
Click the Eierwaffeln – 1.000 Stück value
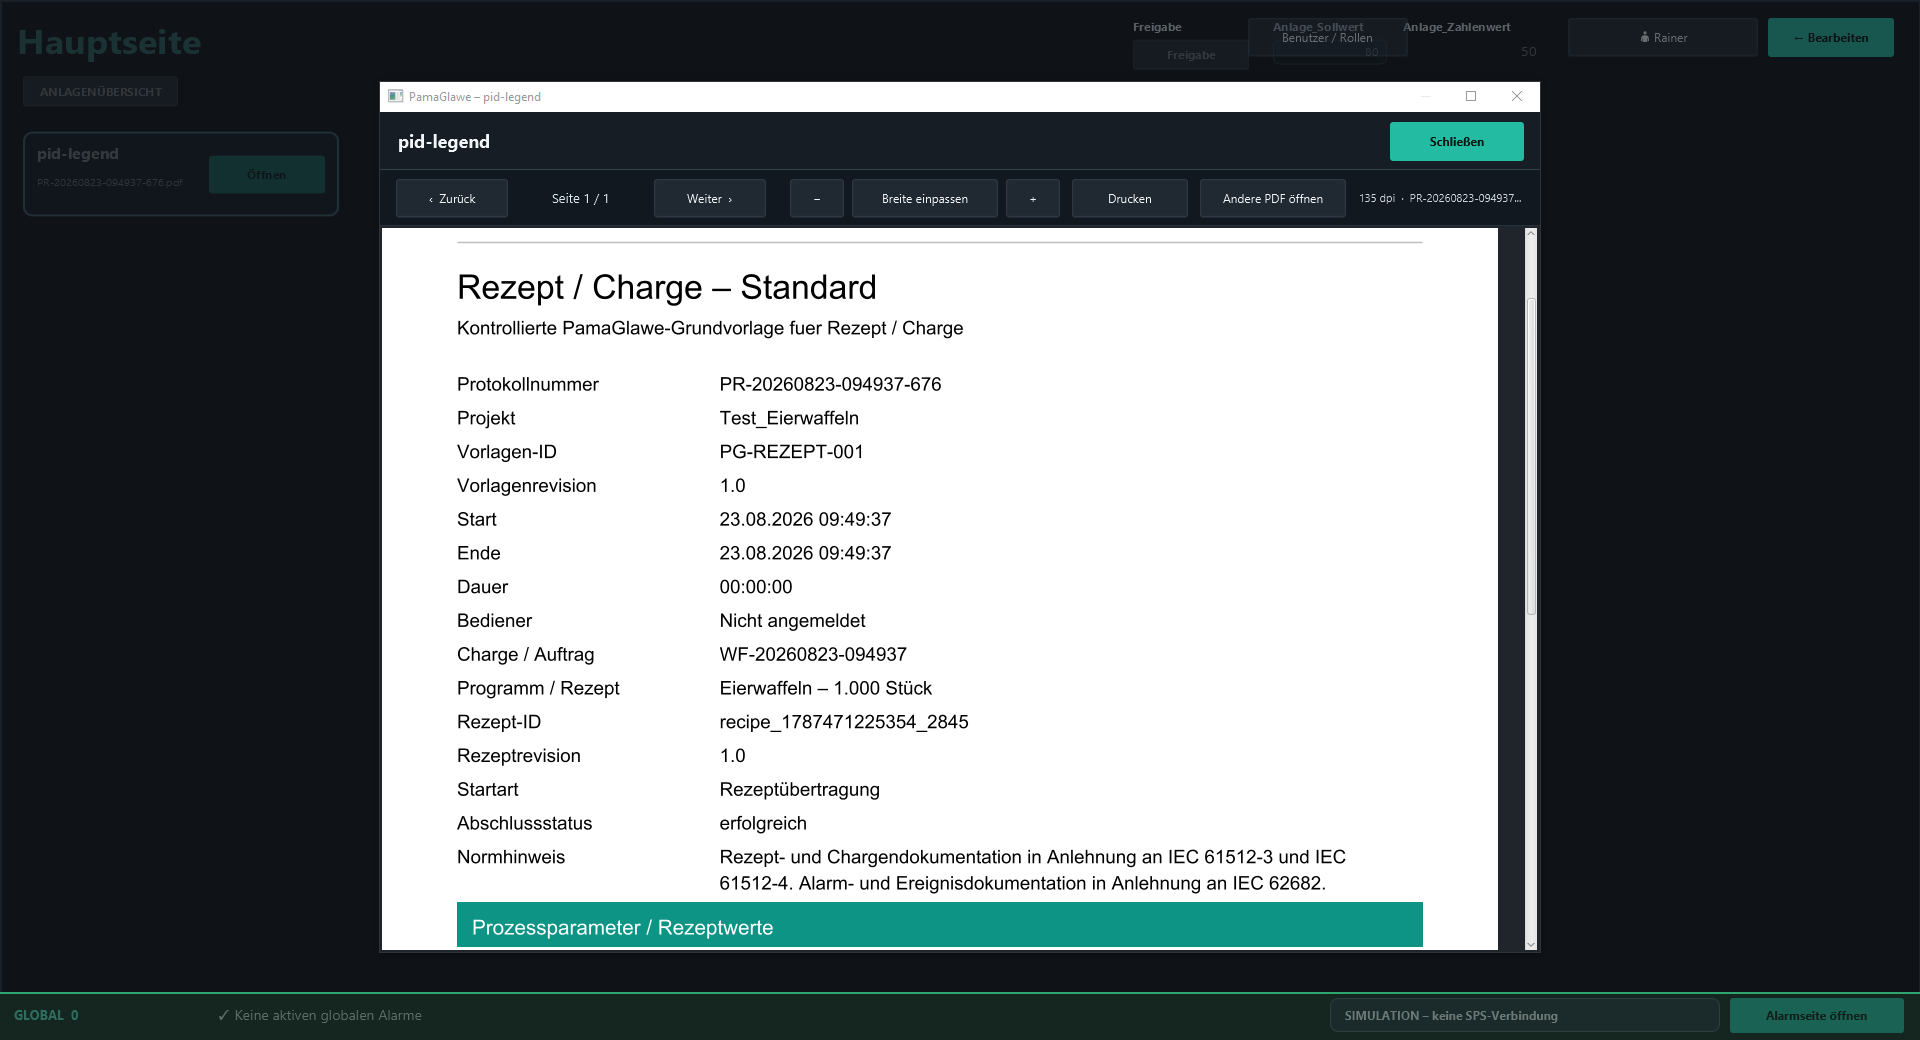825,688
